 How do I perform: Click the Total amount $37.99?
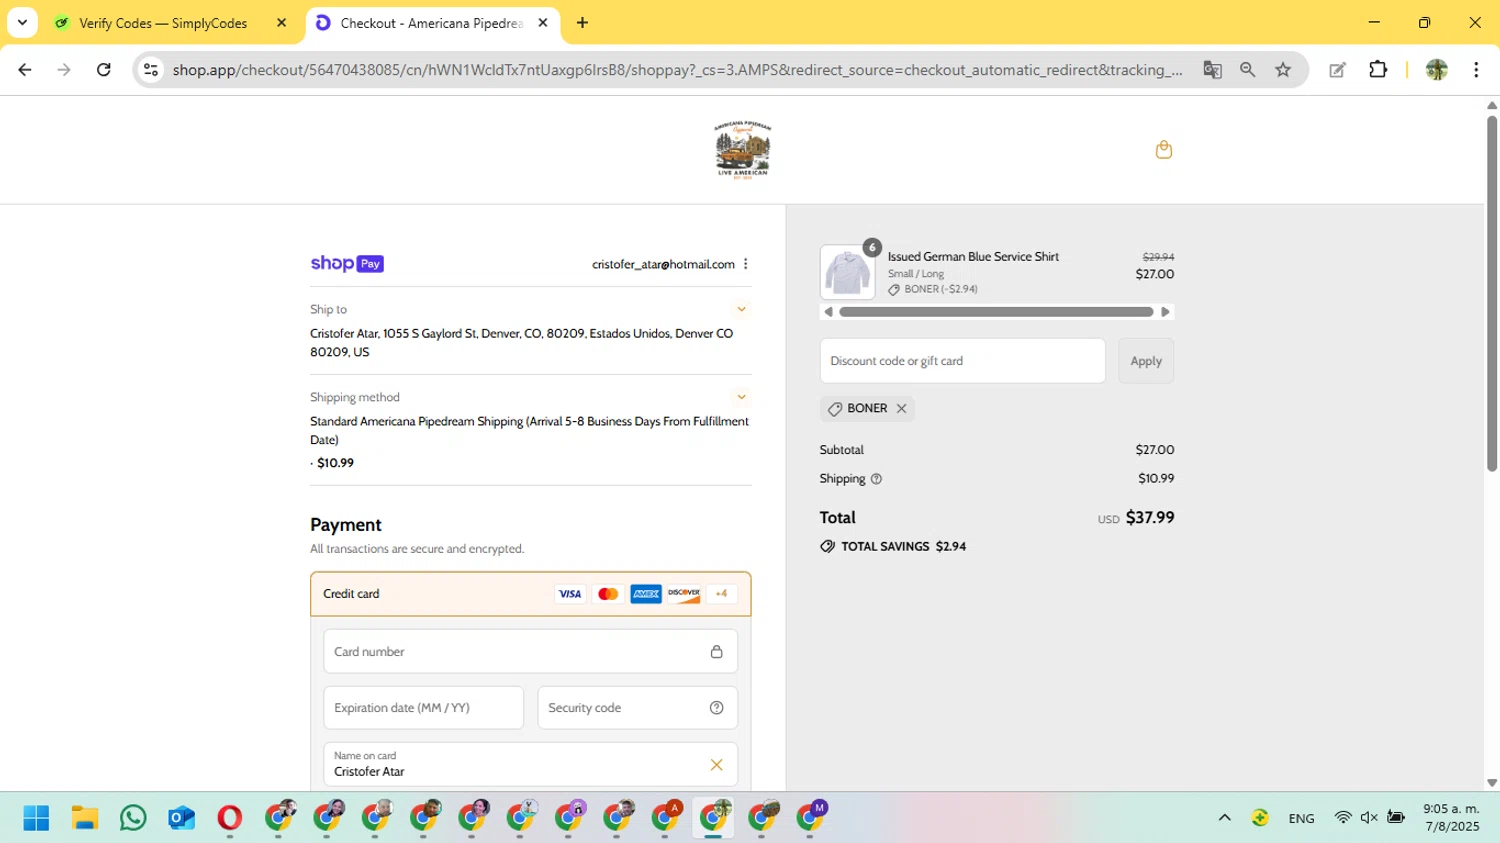coord(1150,518)
